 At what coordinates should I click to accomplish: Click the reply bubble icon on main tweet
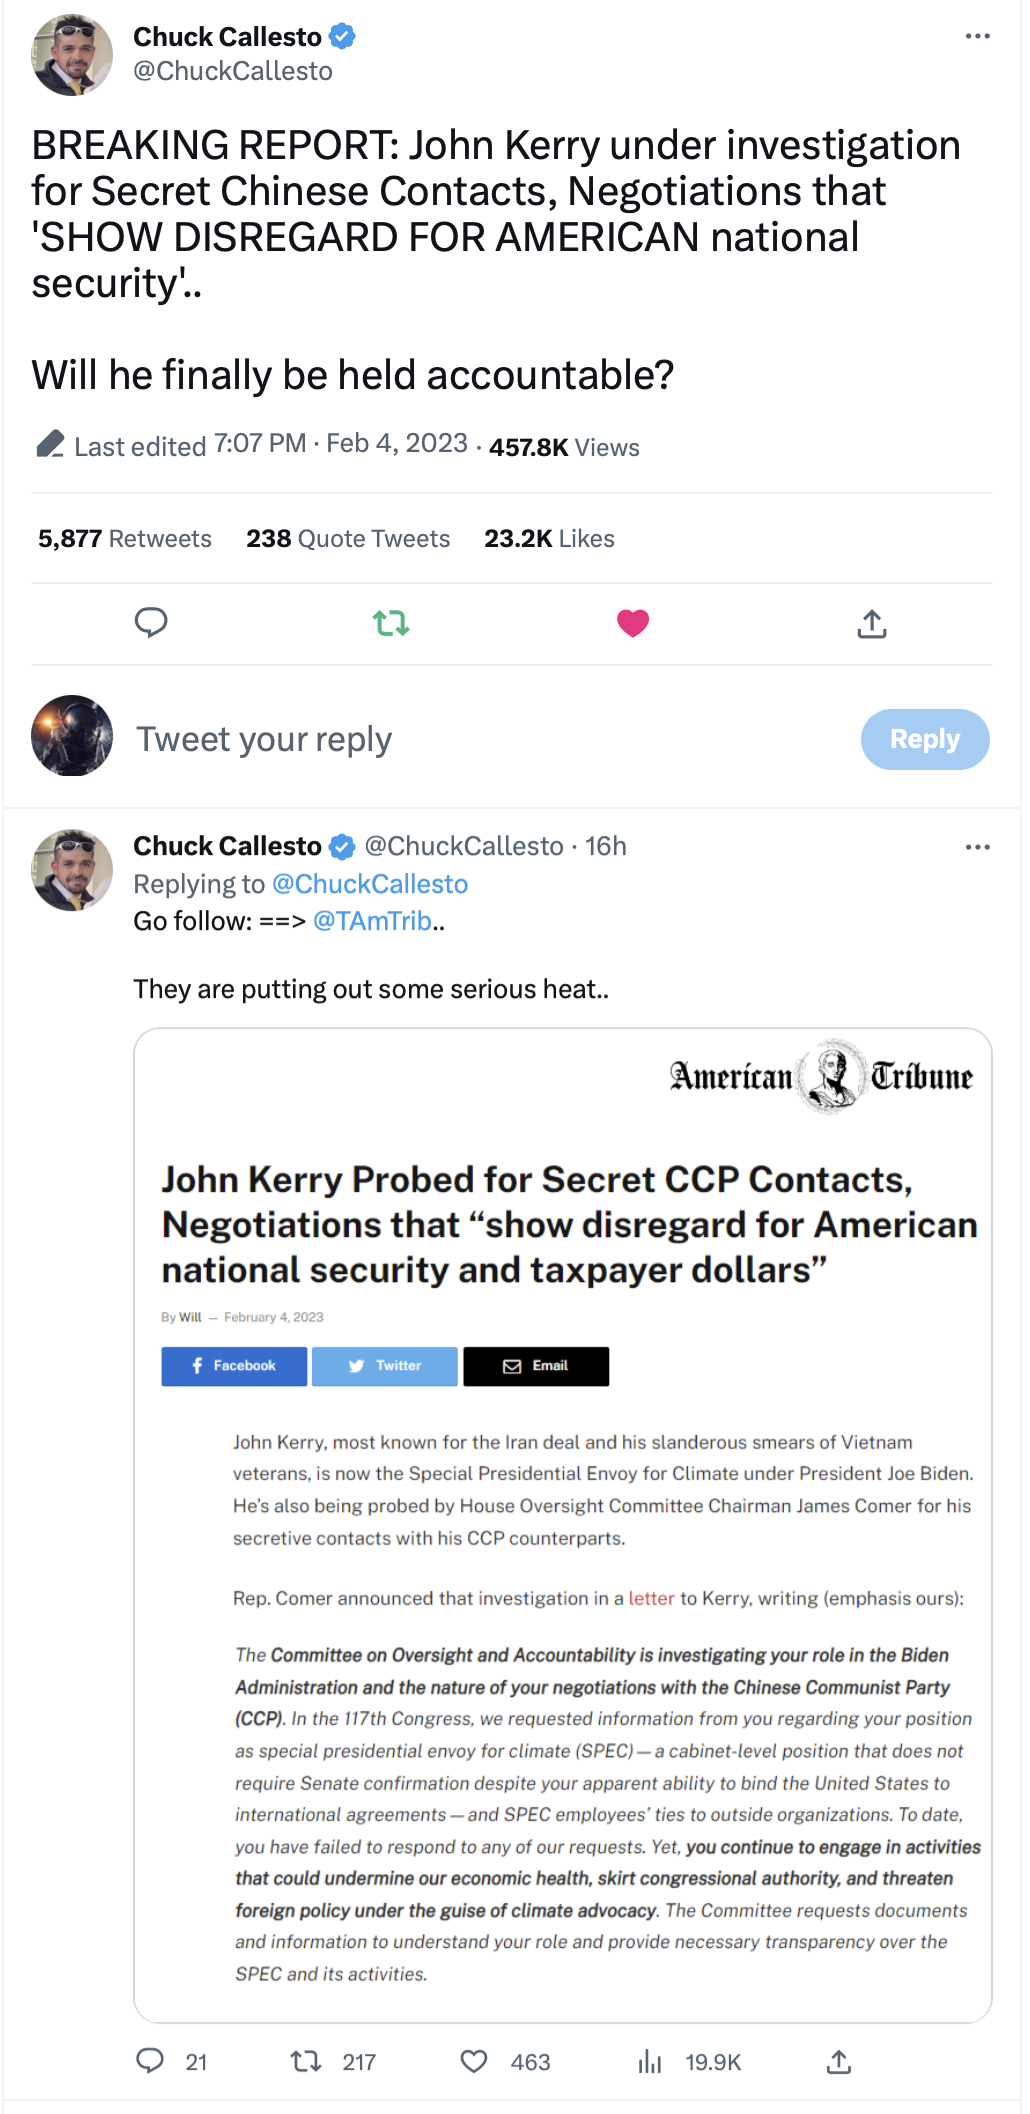pyautogui.click(x=151, y=623)
